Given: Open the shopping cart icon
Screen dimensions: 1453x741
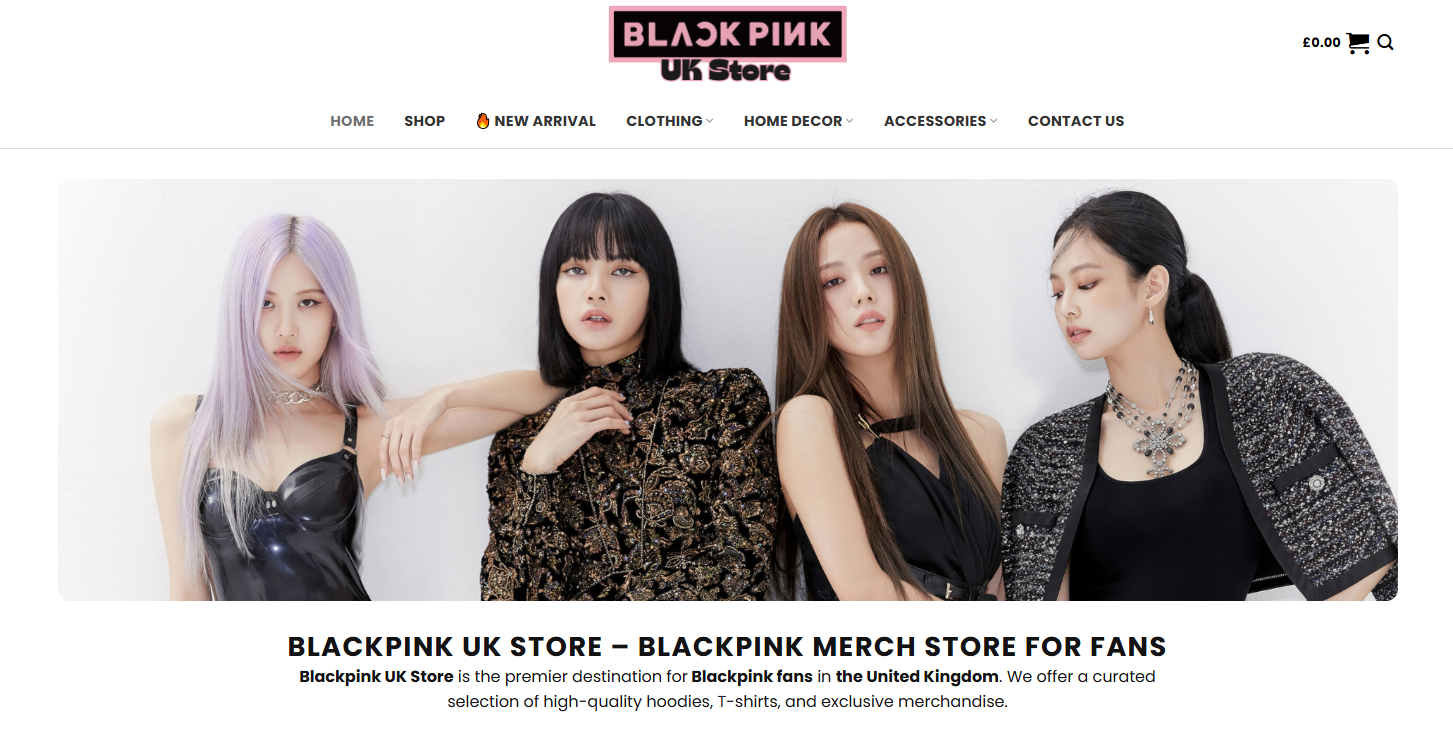Looking at the screenshot, I should tap(1358, 43).
